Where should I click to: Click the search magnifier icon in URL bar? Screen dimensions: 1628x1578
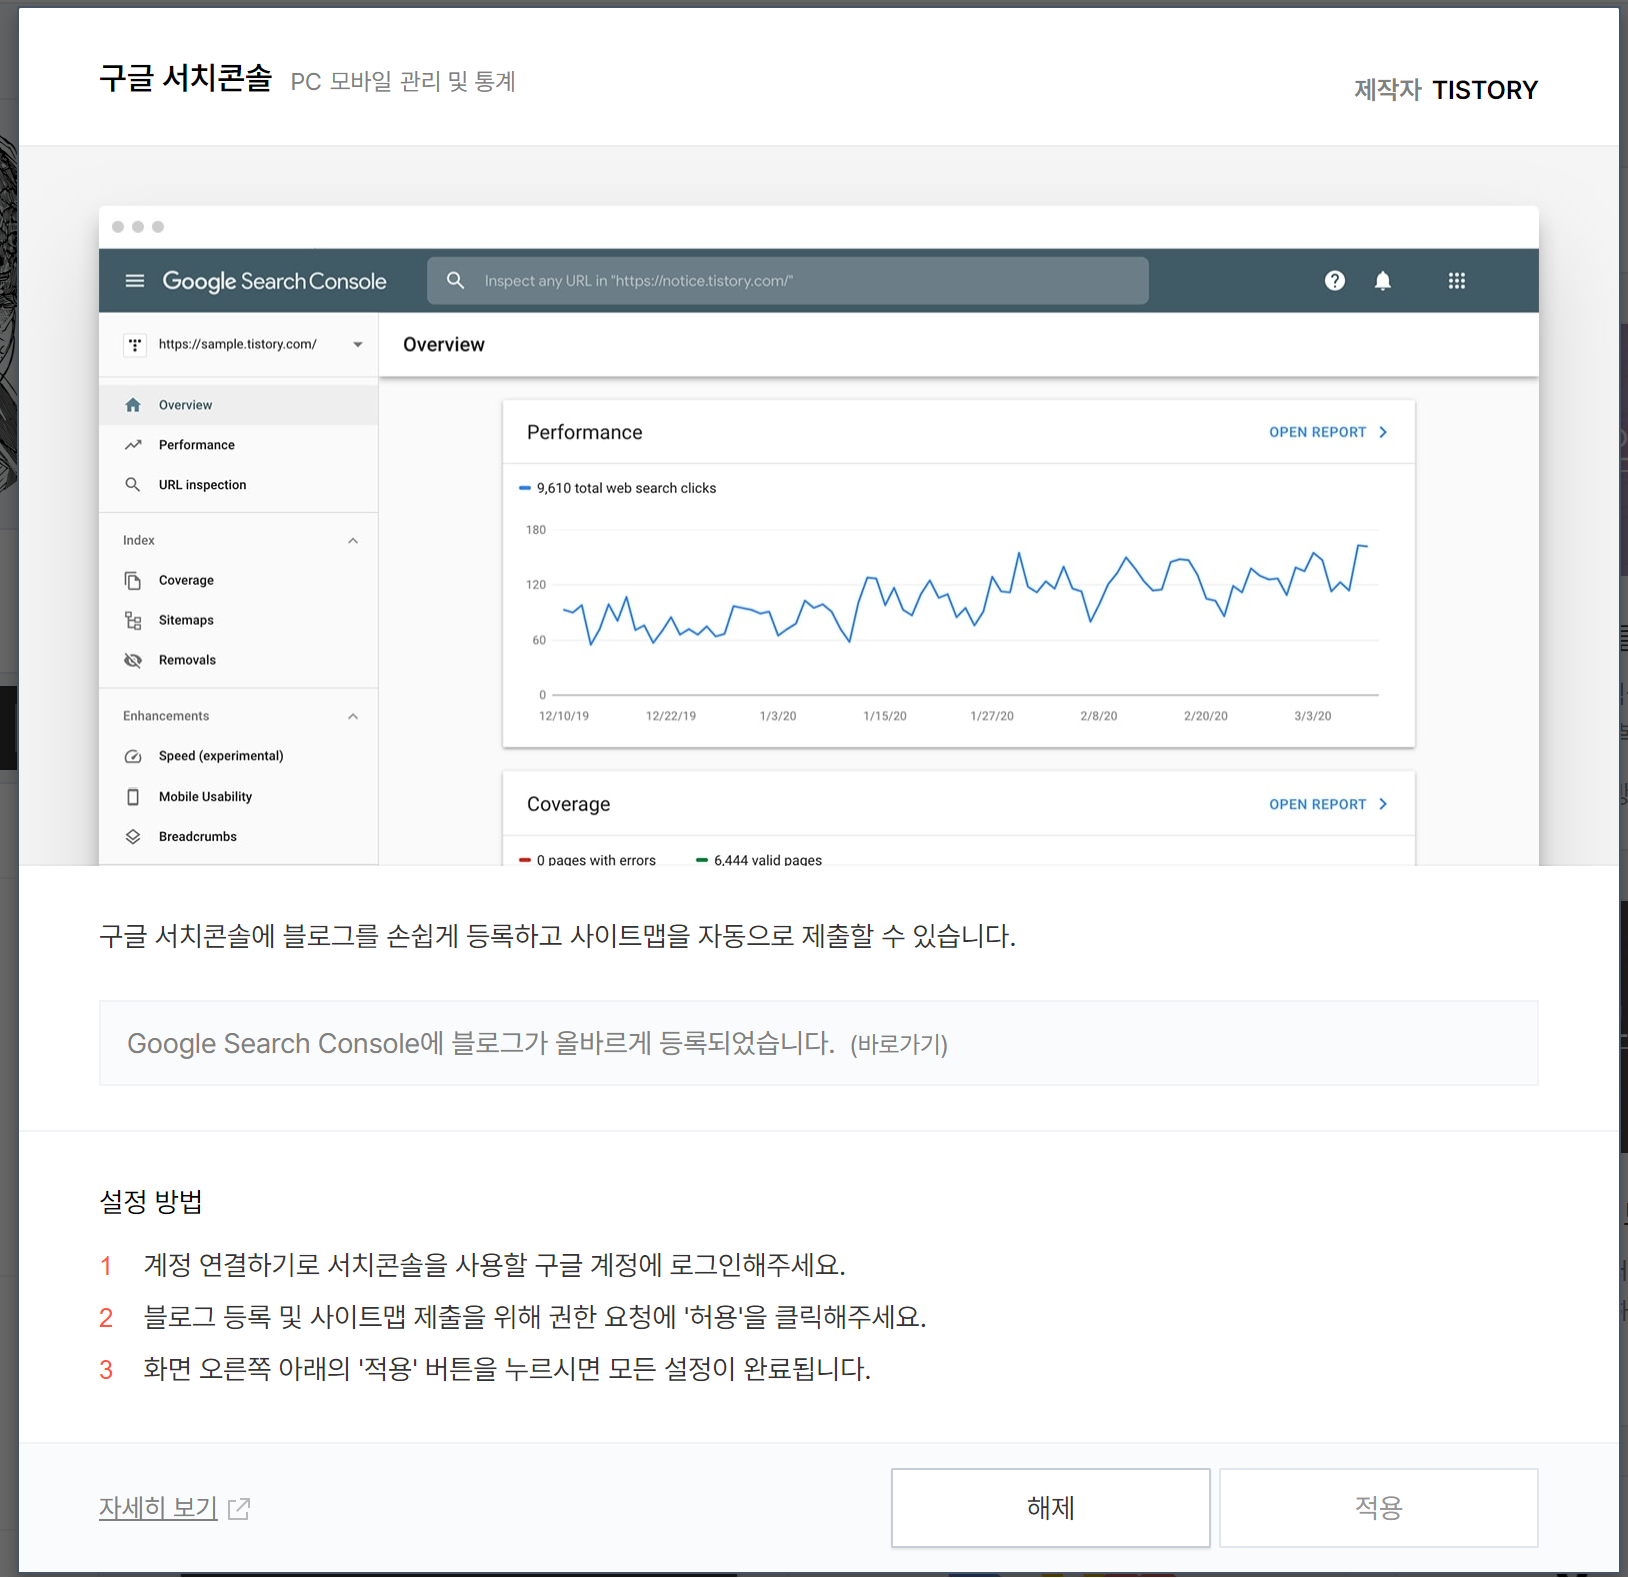(x=455, y=281)
